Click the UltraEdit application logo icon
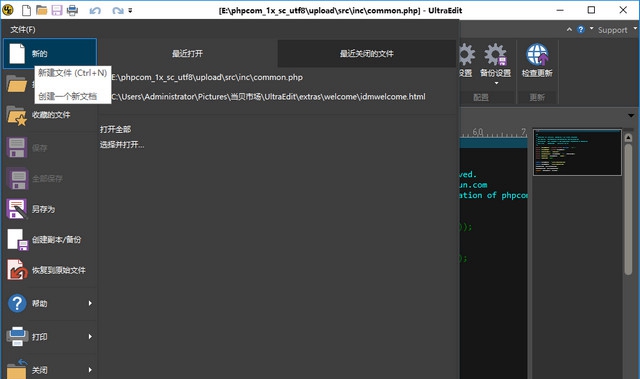Image resolution: width=640 pixels, height=379 pixels. click(8, 10)
